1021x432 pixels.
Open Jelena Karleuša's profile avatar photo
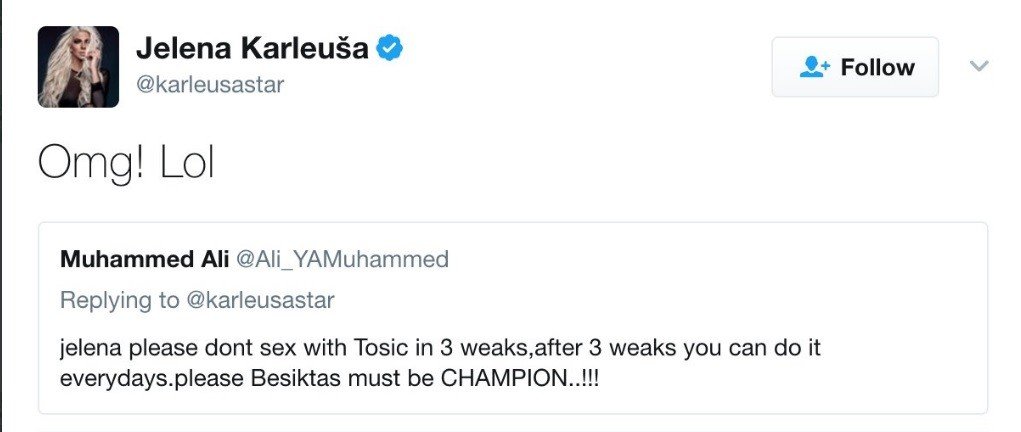click(78, 66)
